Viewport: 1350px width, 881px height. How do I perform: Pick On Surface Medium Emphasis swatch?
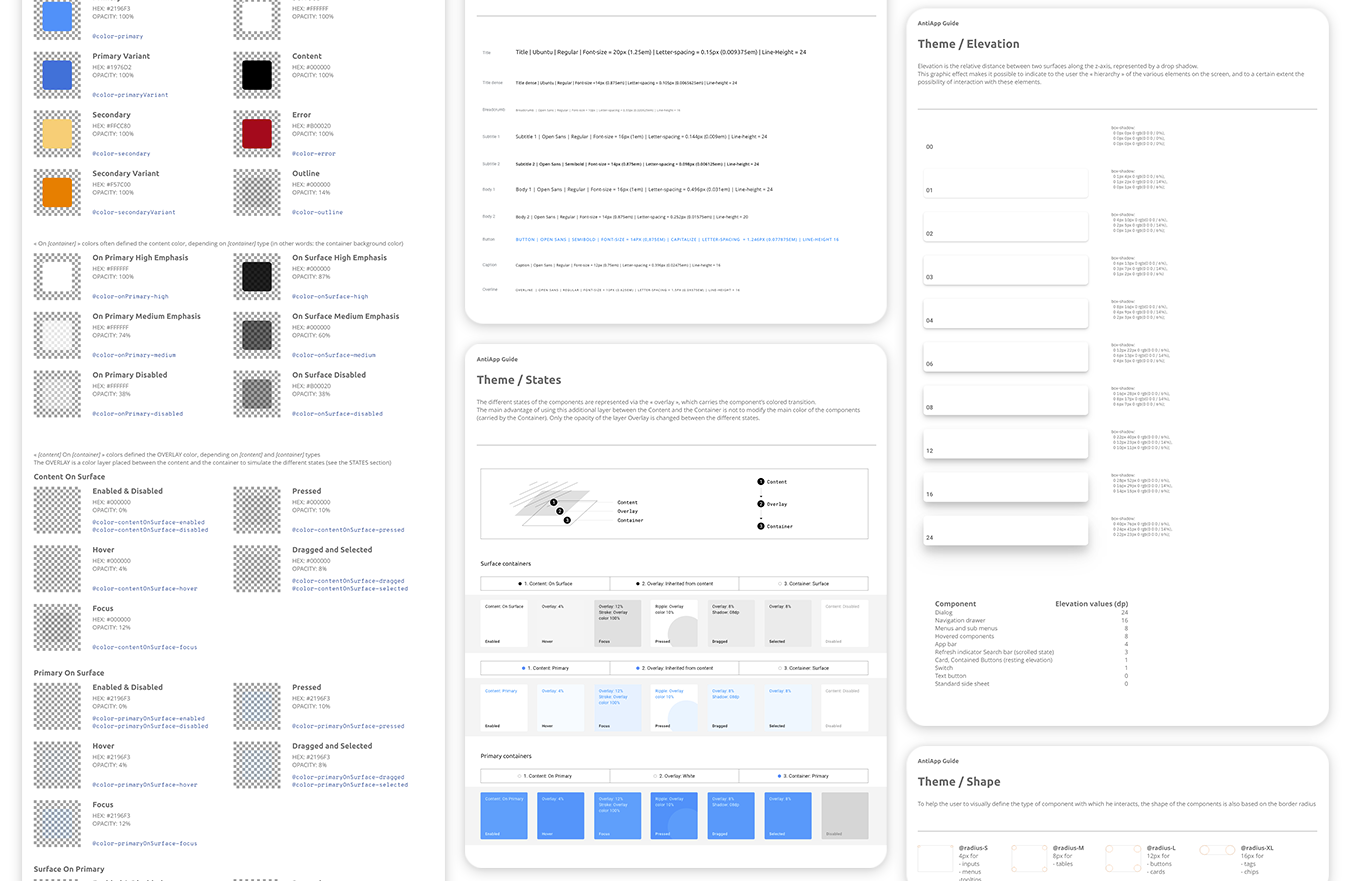pyautogui.click(x=257, y=335)
